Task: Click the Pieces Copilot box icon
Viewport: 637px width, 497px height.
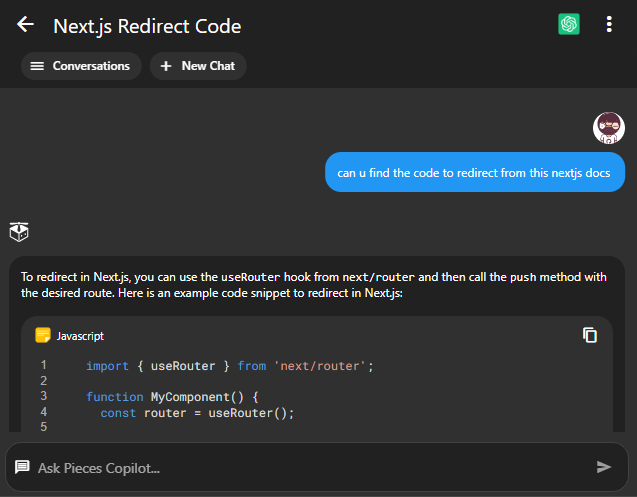Action: pyautogui.click(x=19, y=232)
